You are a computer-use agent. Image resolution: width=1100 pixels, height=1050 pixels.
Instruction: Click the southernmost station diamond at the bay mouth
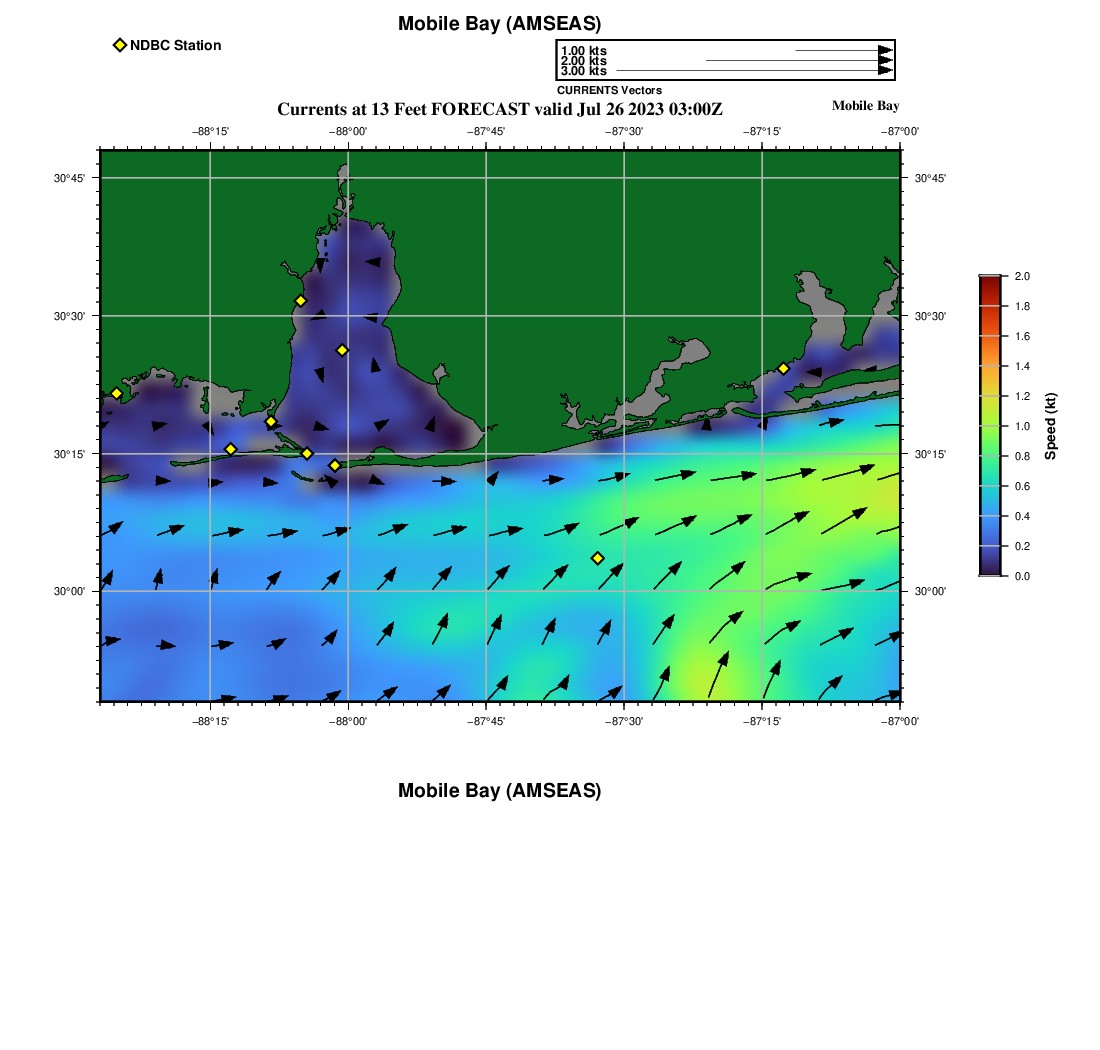335,465
